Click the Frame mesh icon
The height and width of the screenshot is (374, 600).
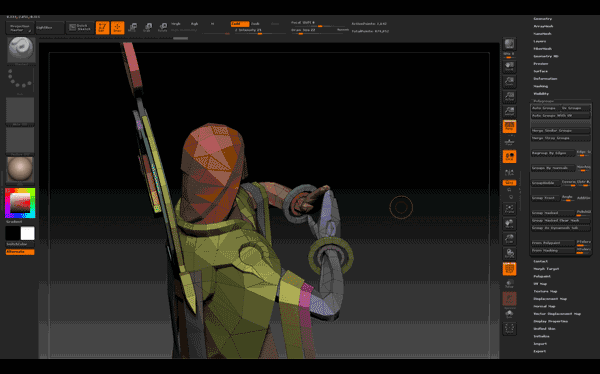[509, 209]
